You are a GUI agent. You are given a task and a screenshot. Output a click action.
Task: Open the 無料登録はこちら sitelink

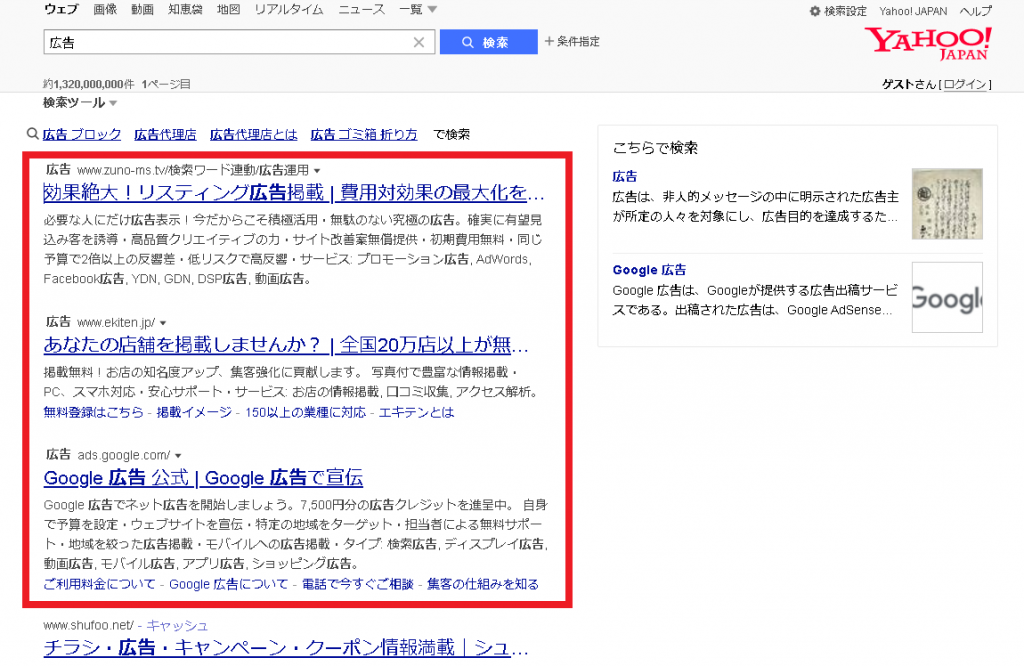click(93, 412)
